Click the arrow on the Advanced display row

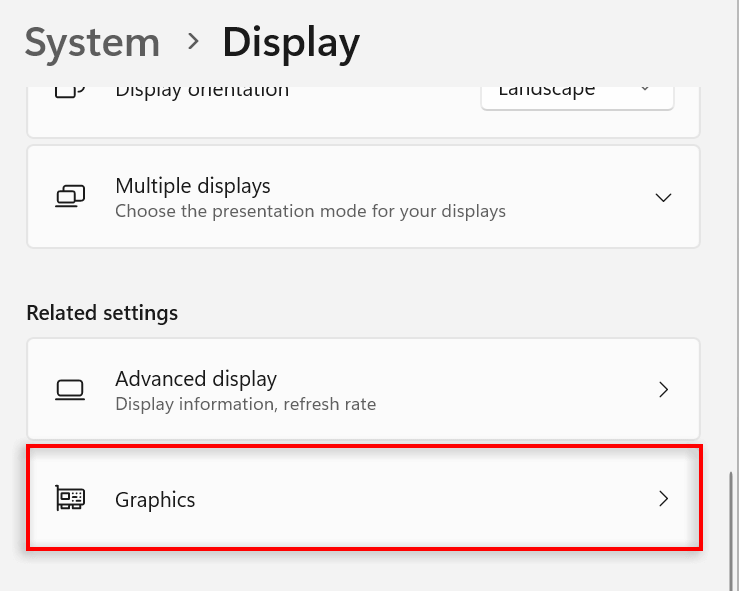click(663, 389)
